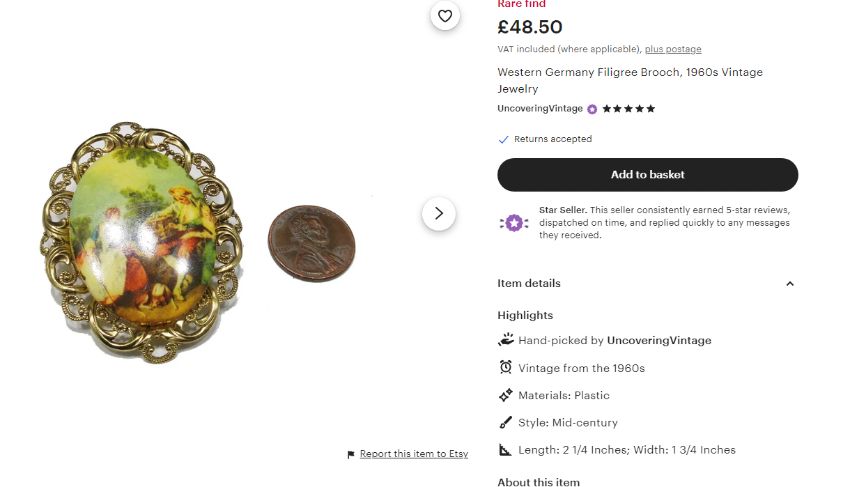Show next product photo with arrow button
This screenshot has height=487, width=850.
(439, 214)
